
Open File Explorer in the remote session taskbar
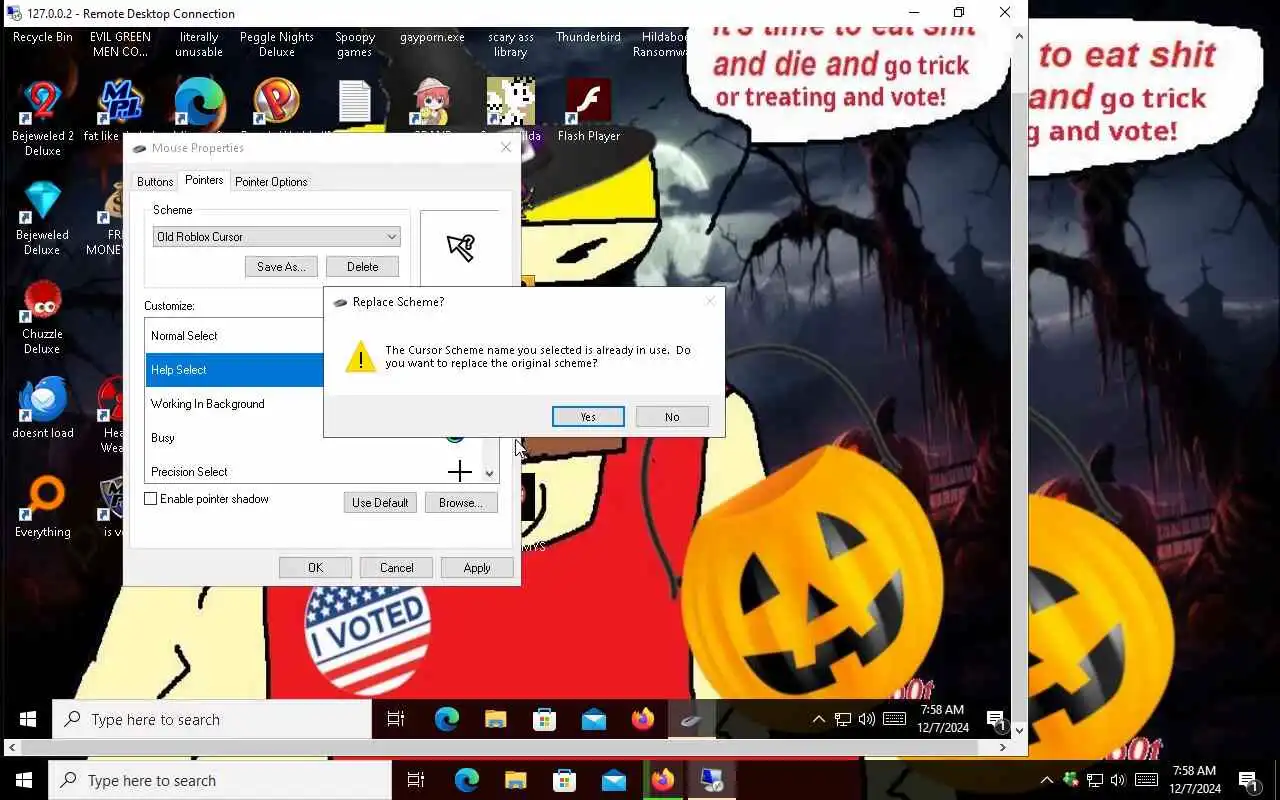(495, 719)
